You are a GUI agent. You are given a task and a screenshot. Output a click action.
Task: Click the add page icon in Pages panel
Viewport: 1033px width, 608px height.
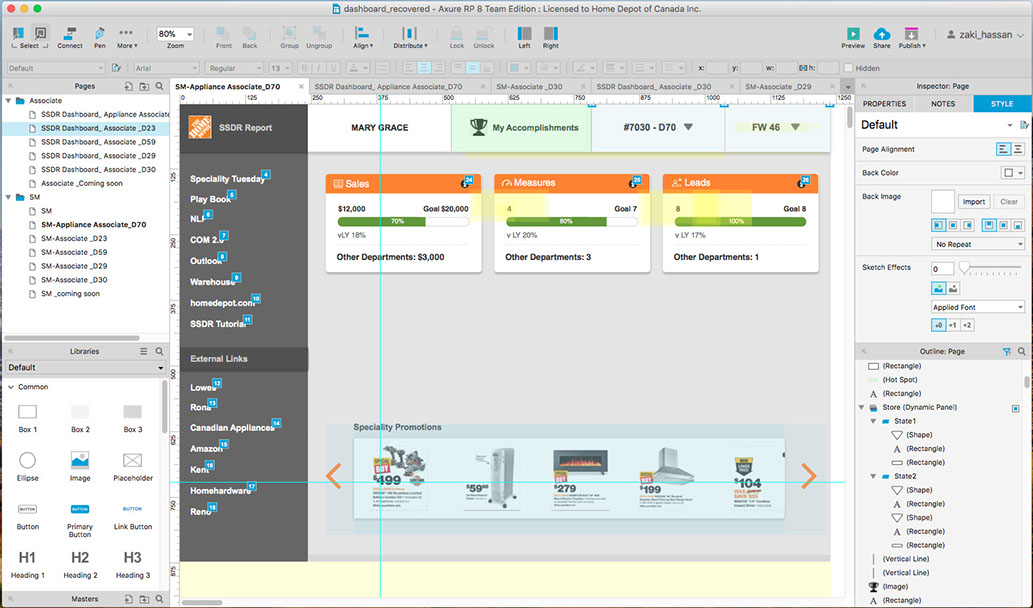click(x=128, y=87)
